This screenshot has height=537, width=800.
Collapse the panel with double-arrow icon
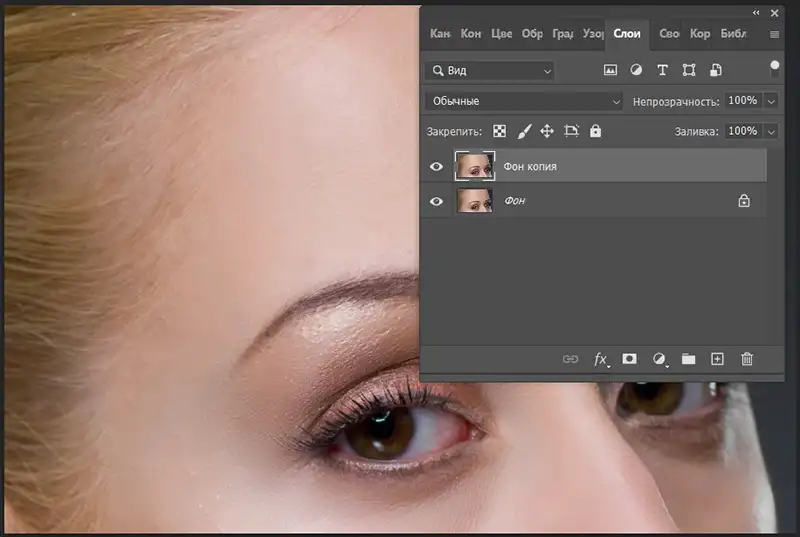(x=756, y=13)
